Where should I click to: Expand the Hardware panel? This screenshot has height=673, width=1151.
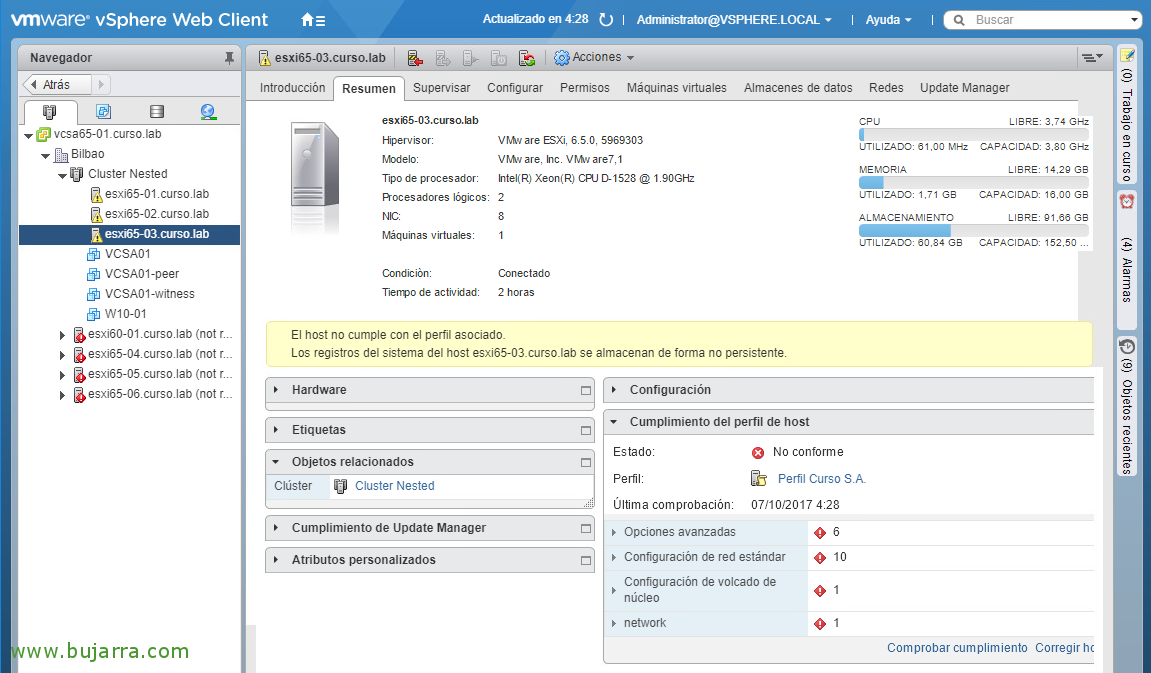tap(276, 390)
